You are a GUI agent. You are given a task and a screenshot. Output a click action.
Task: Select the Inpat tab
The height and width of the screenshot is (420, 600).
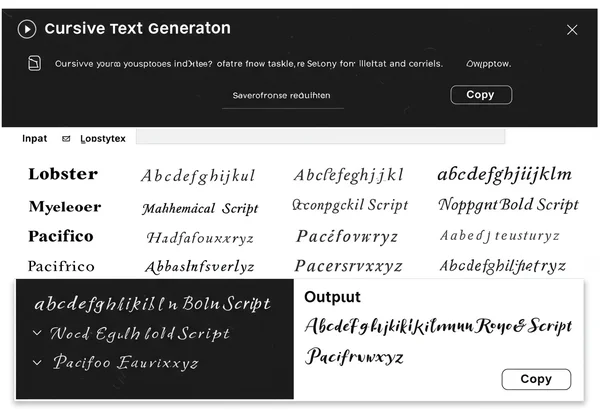(34, 138)
